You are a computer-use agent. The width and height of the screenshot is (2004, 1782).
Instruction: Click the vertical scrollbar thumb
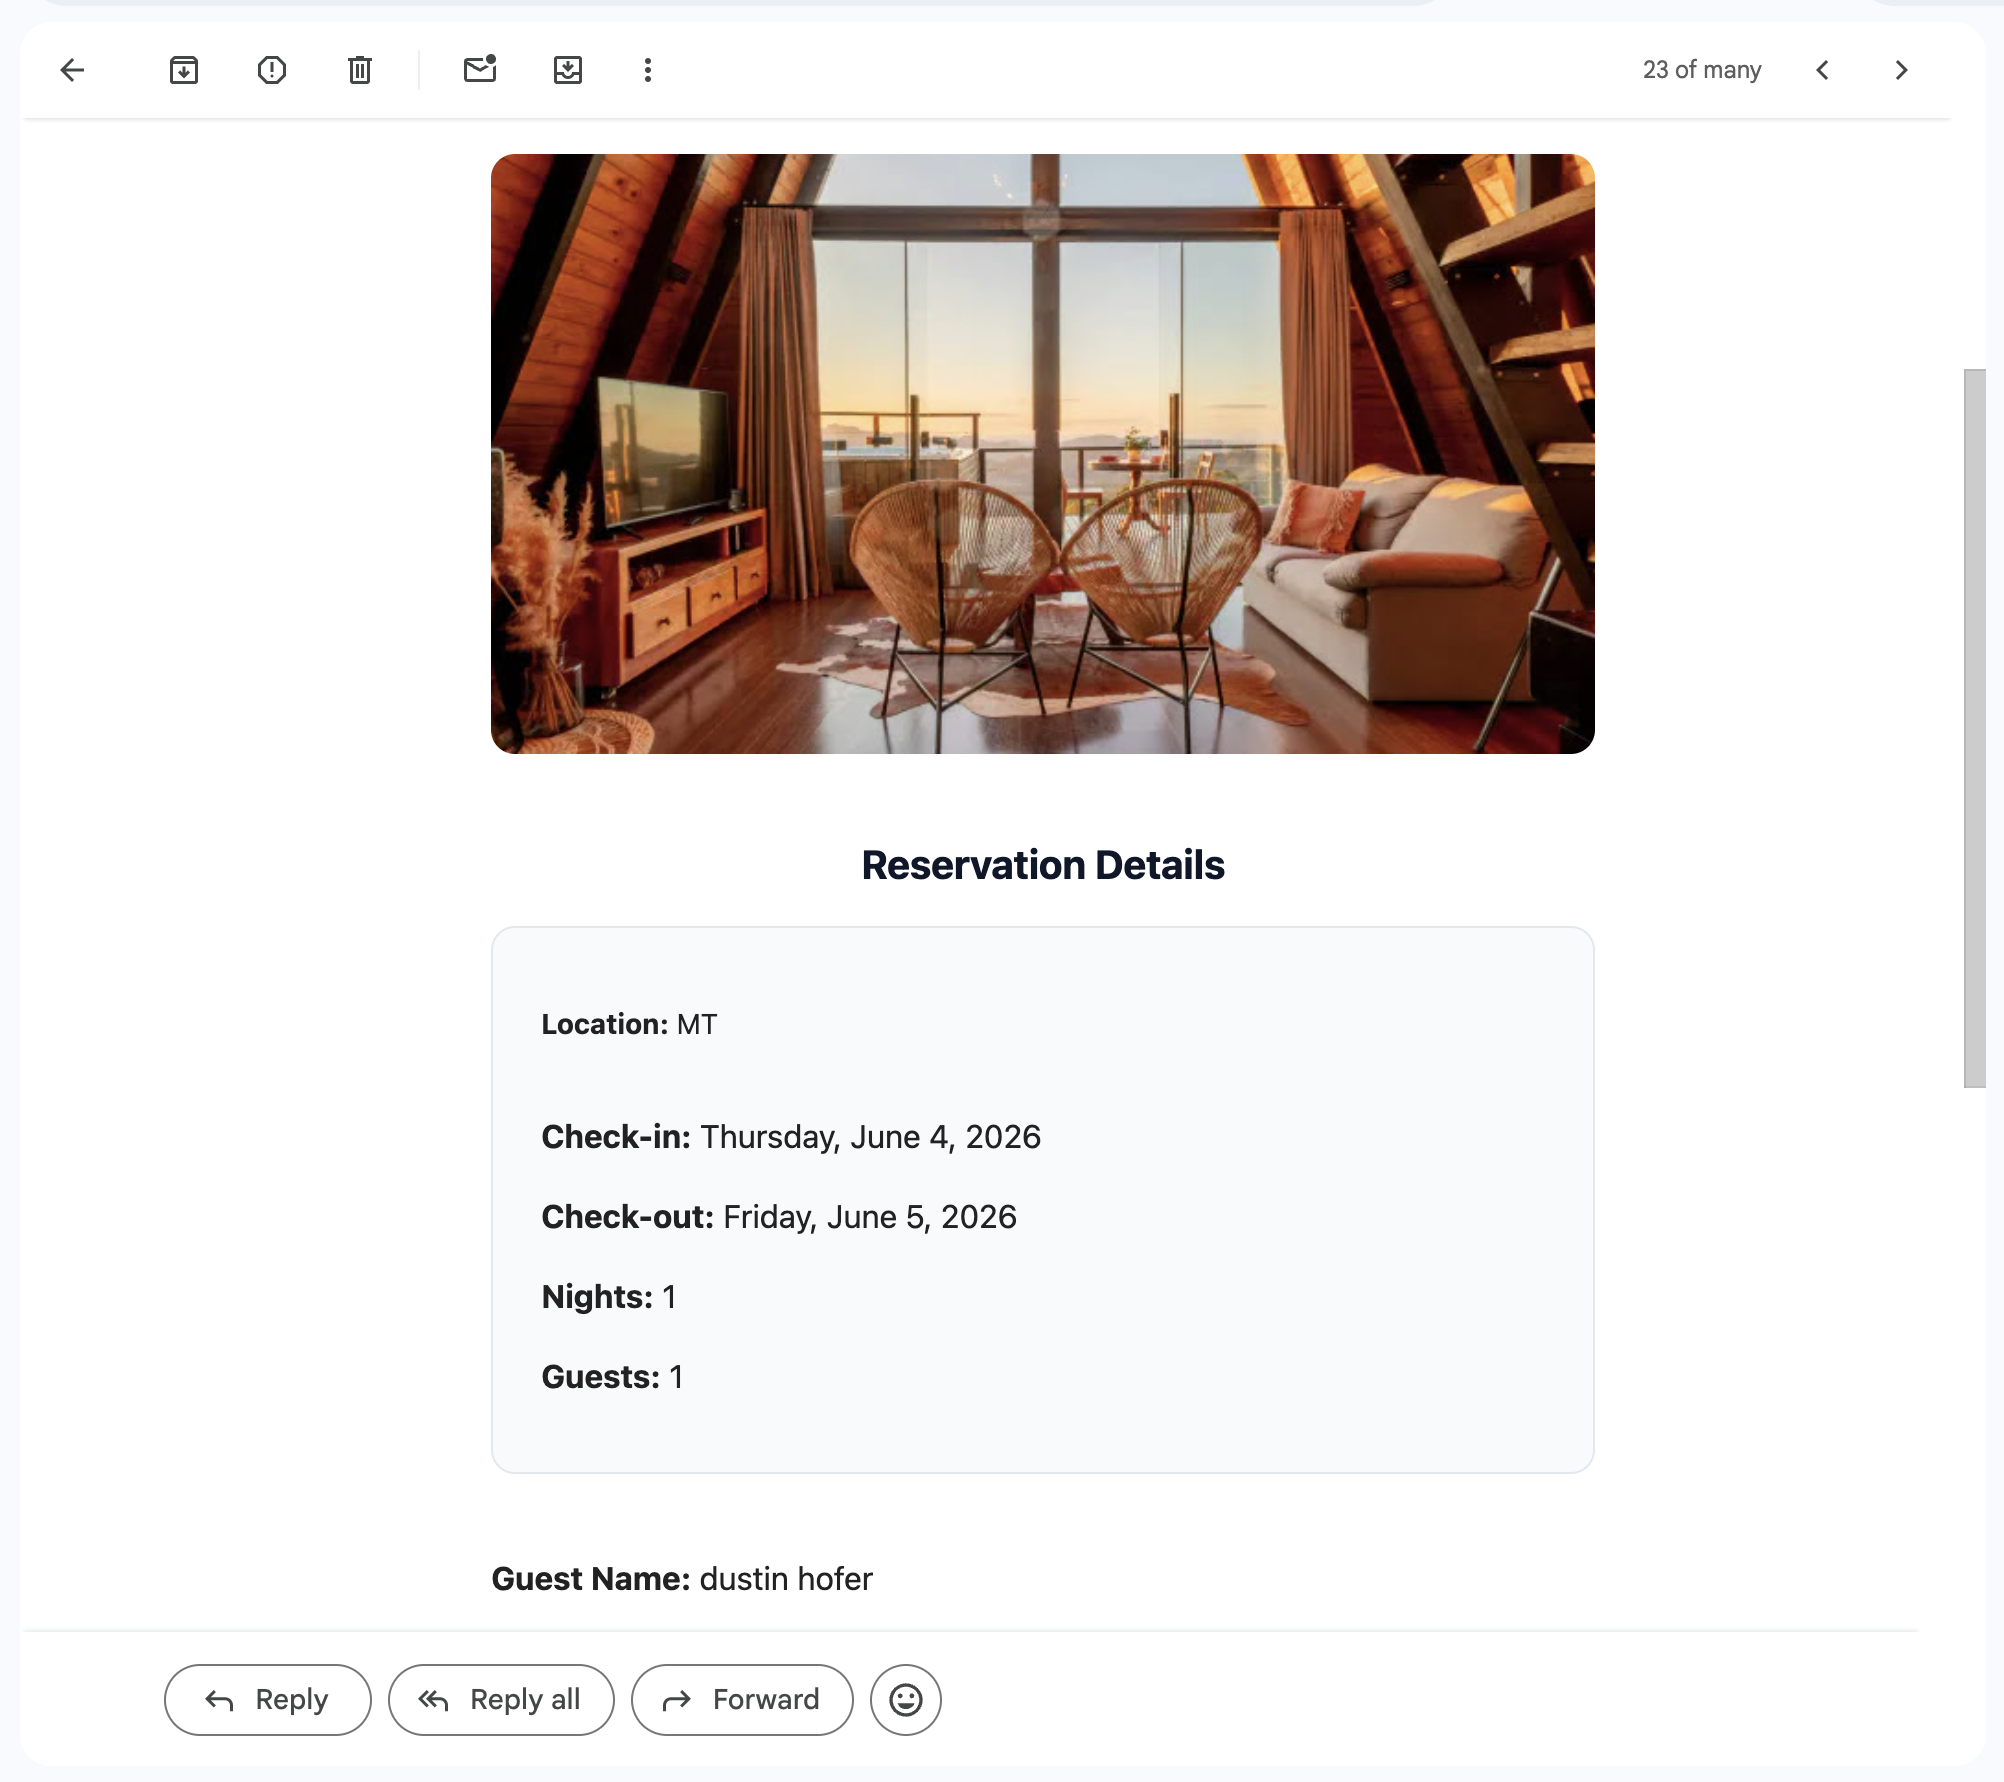(1975, 728)
